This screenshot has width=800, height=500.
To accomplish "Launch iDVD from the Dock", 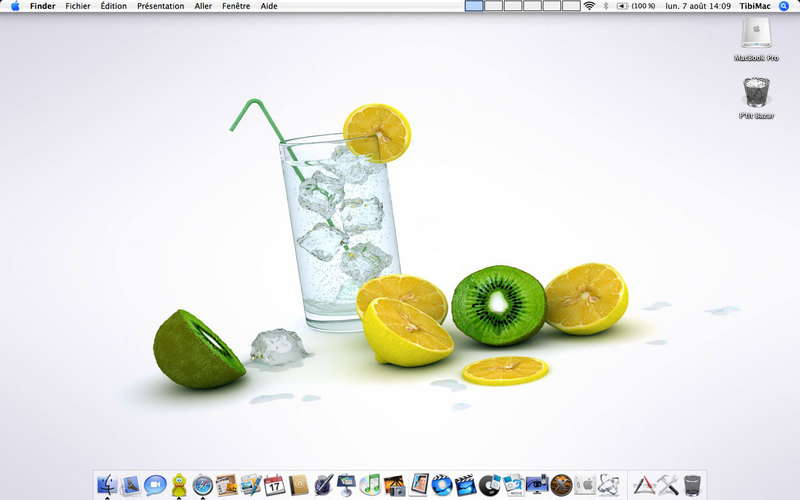I will click(442, 485).
